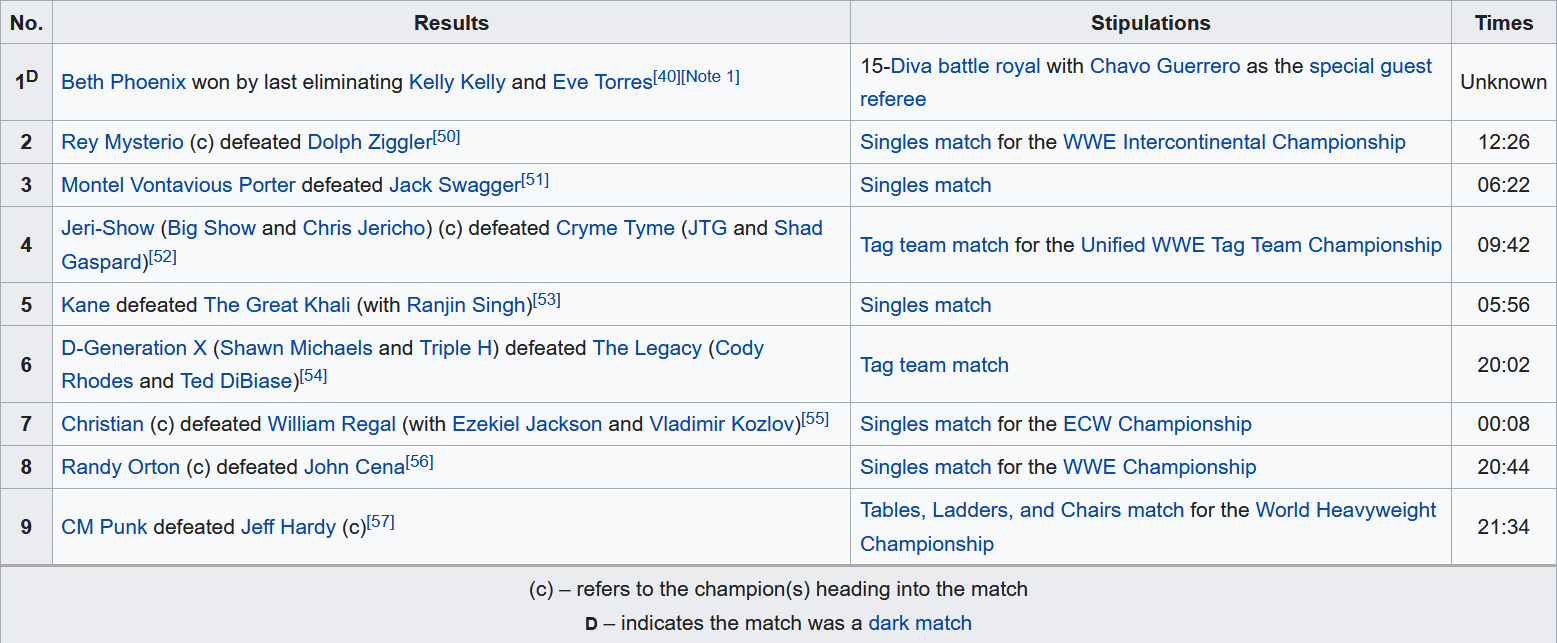Click the Randy Orton link

click(120, 467)
